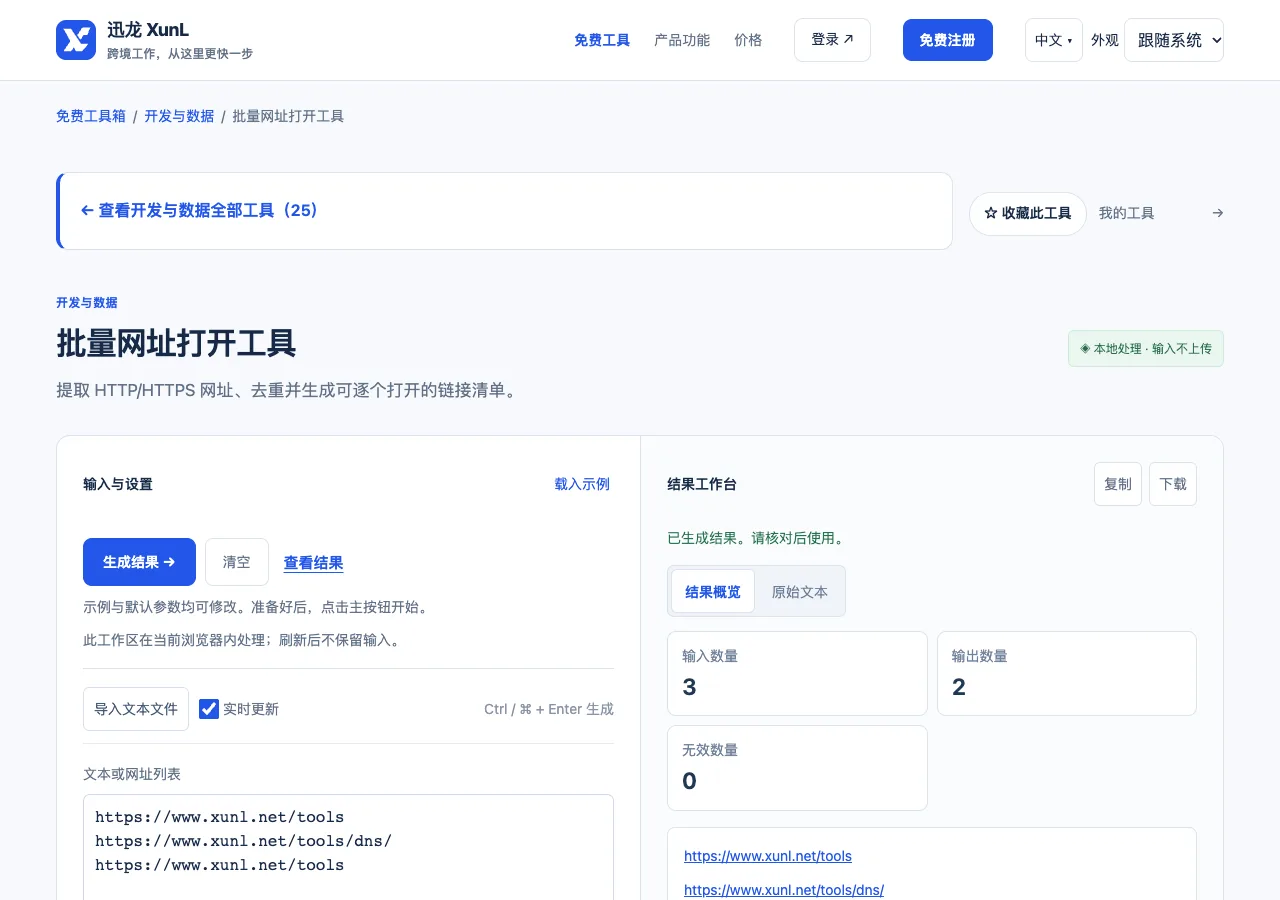Image resolution: width=1280 pixels, height=900 pixels.
Task: Click the 清空 button
Action: click(237, 562)
